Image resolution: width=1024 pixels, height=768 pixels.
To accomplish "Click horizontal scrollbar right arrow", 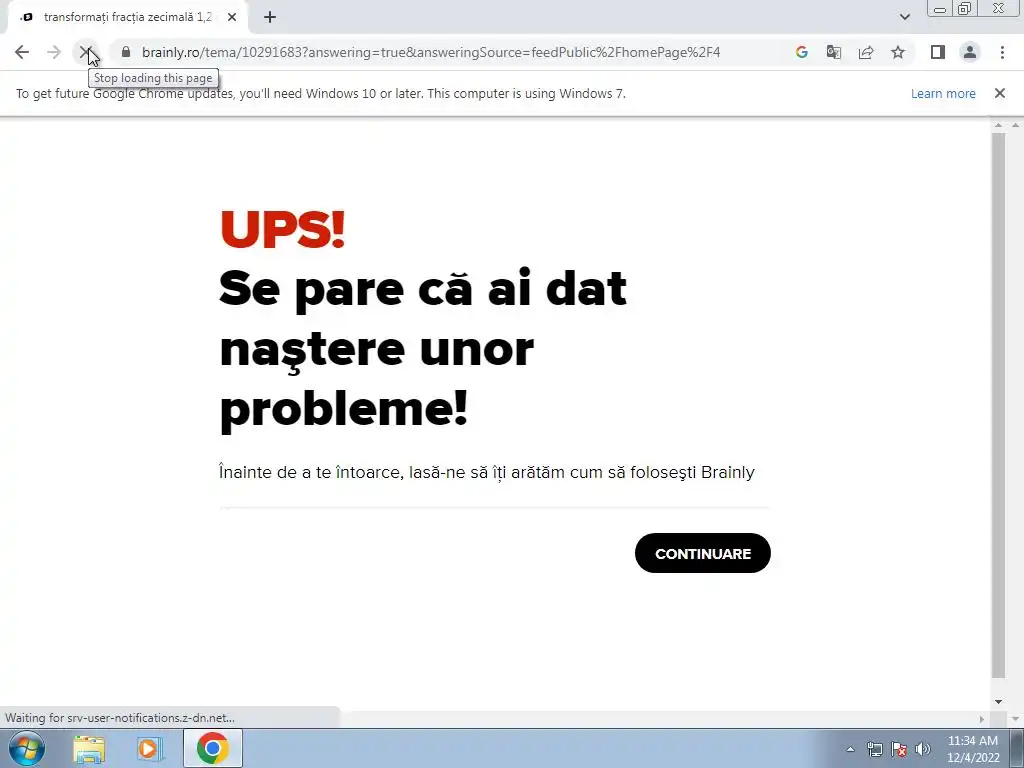I will [x=982, y=719].
